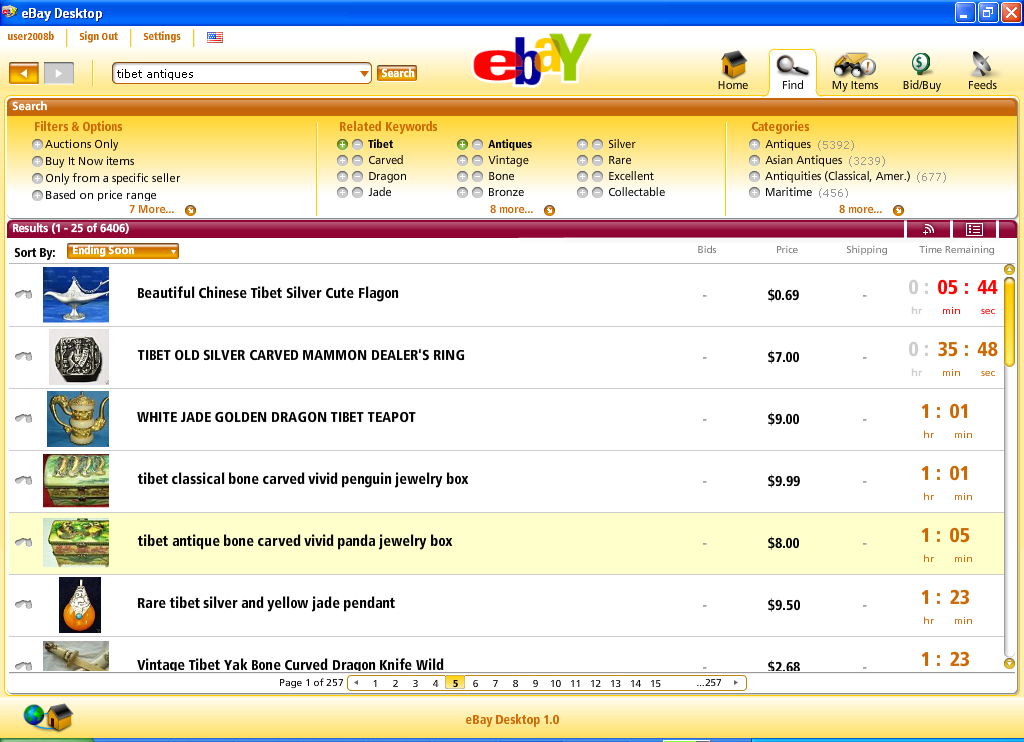This screenshot has width=1024, height=742.
Task: Enable the Auctions Only filter
Action: pyautogui.click(x=37, y=144)
